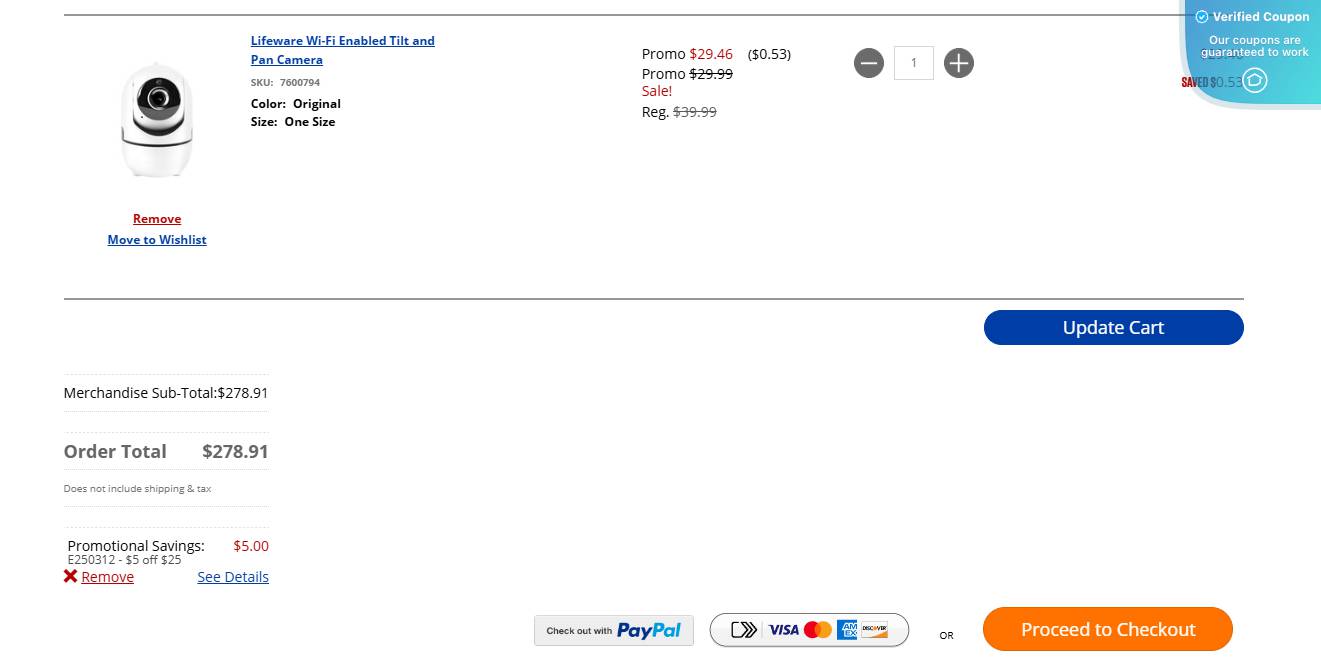Viewport: 1321px width, 670px height.
Task: Select the American Express logo
Action: (x=847, y=630)
